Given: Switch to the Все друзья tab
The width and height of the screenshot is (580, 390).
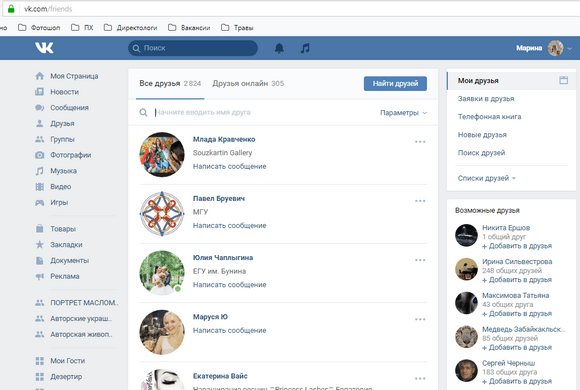Looking at the screenshot, I should tap(170, 84).
